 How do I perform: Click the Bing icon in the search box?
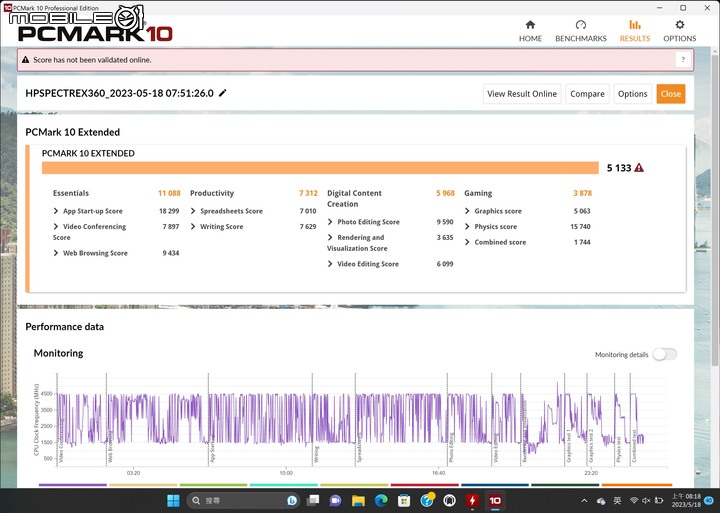[292, 501]
